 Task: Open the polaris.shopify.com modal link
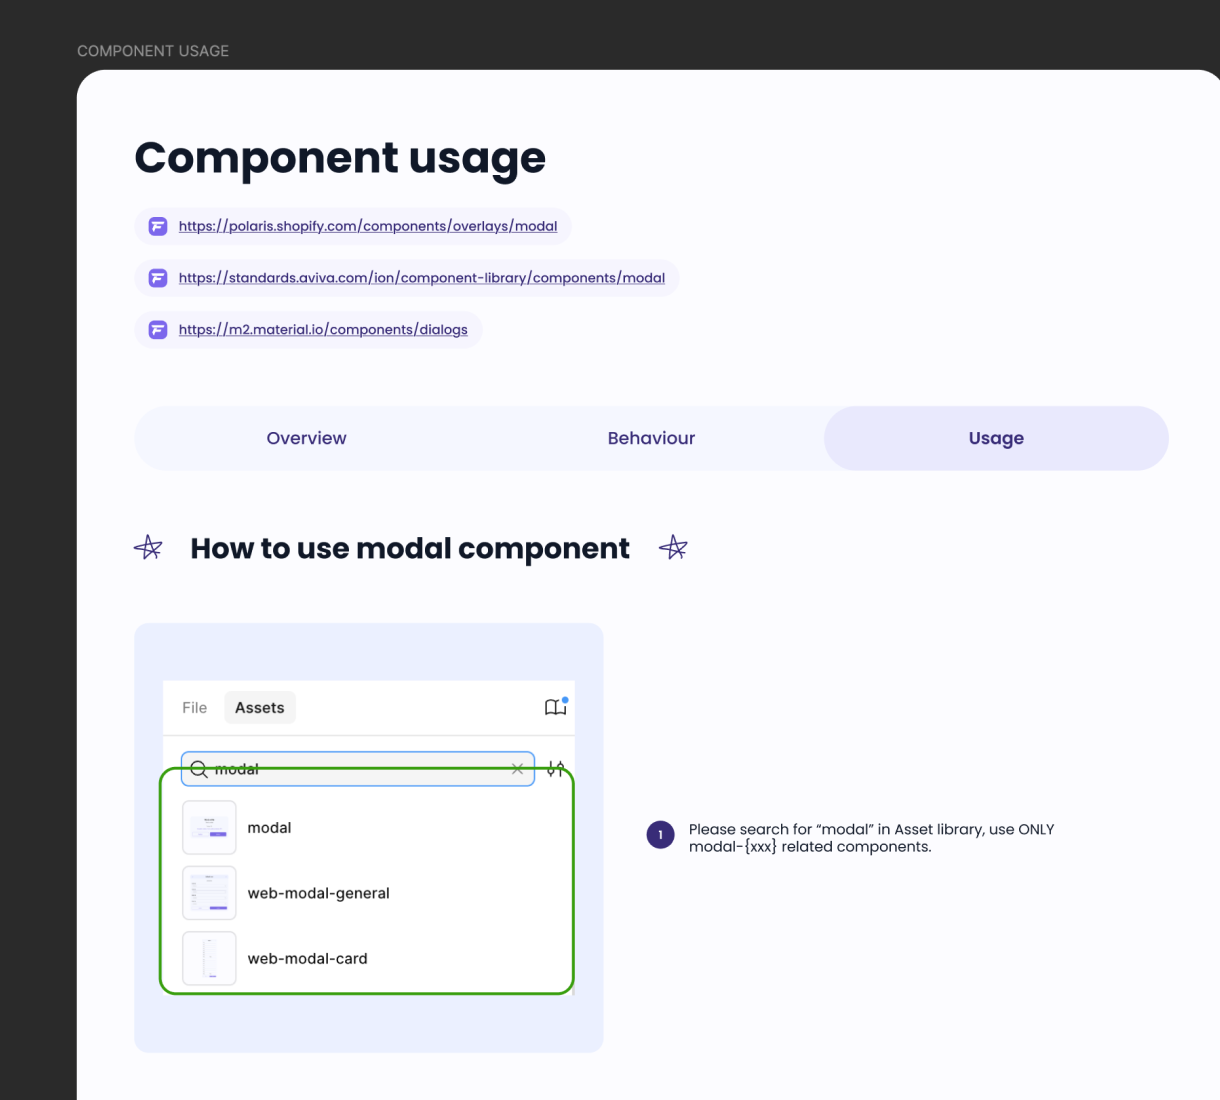[368, 226]
